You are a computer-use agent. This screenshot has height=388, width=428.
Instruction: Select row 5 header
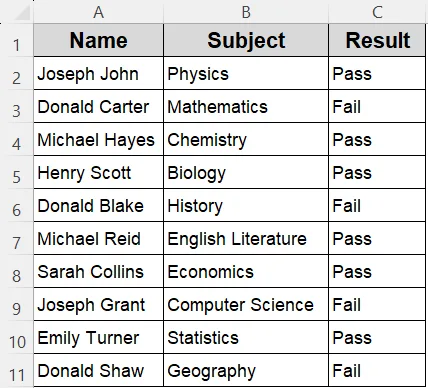pyautogui.click(x=17, y=172)
